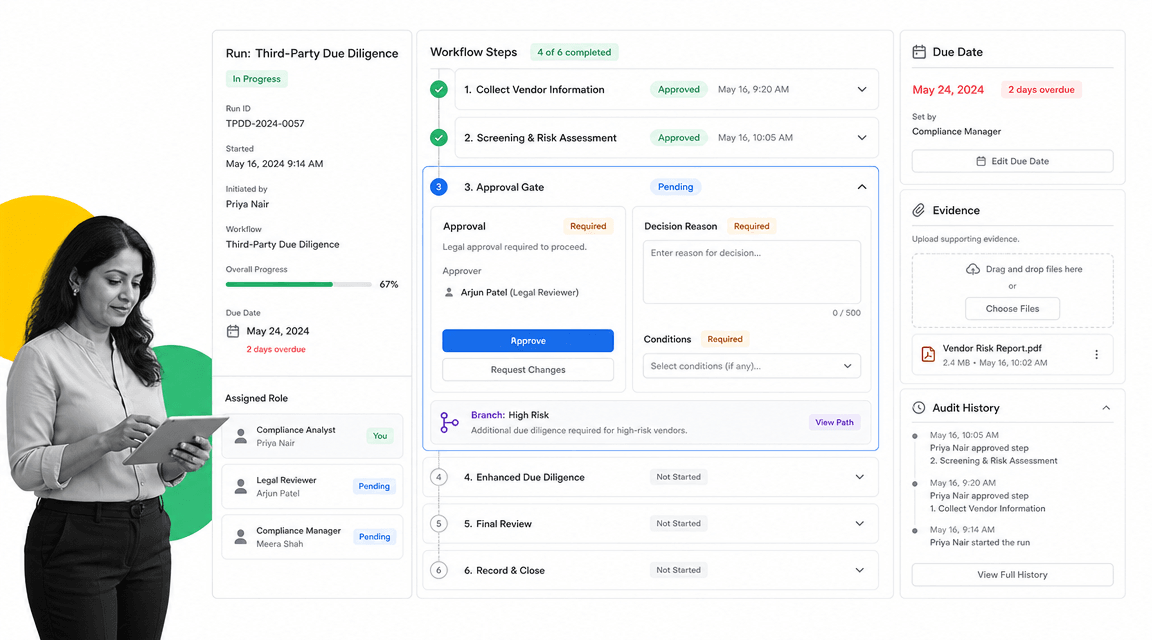The height and width of the screenshot is (640, 1152).
Task: Collapse the Audit History section
Action: (x=1106, y=408)
